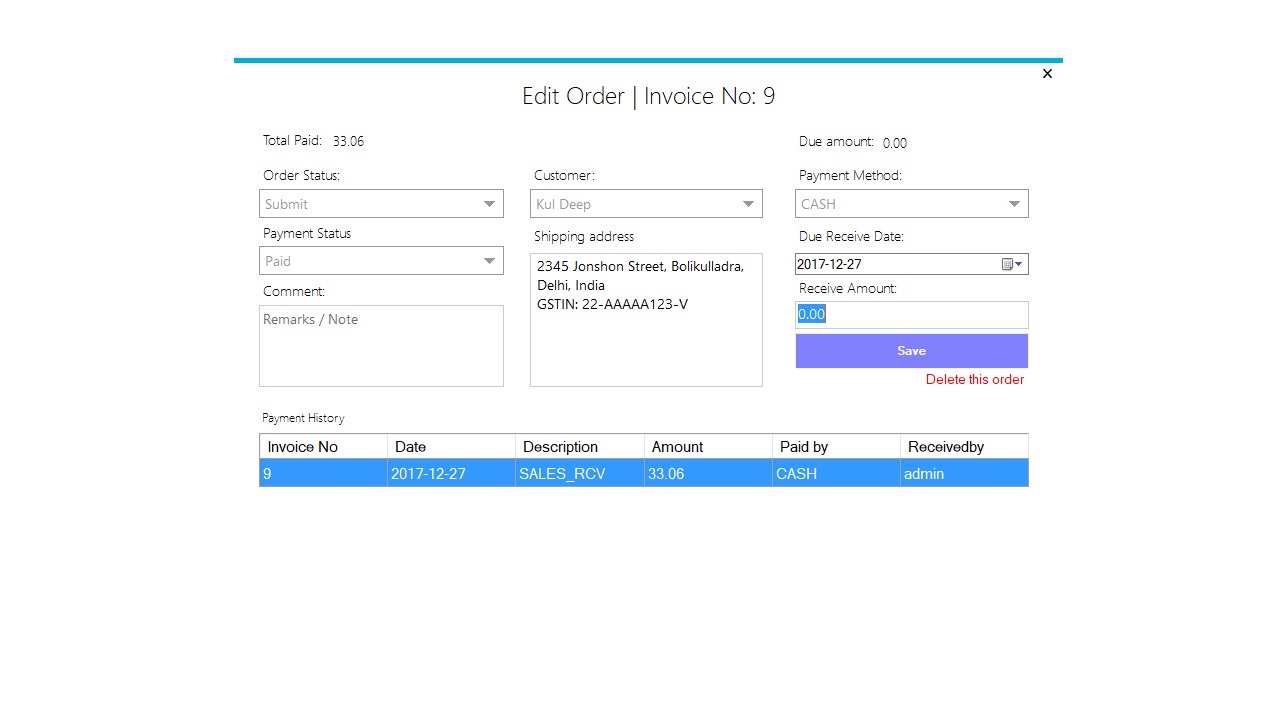1280x720 pixels.
Task: Click the Save button
Action: pos(911,351)
